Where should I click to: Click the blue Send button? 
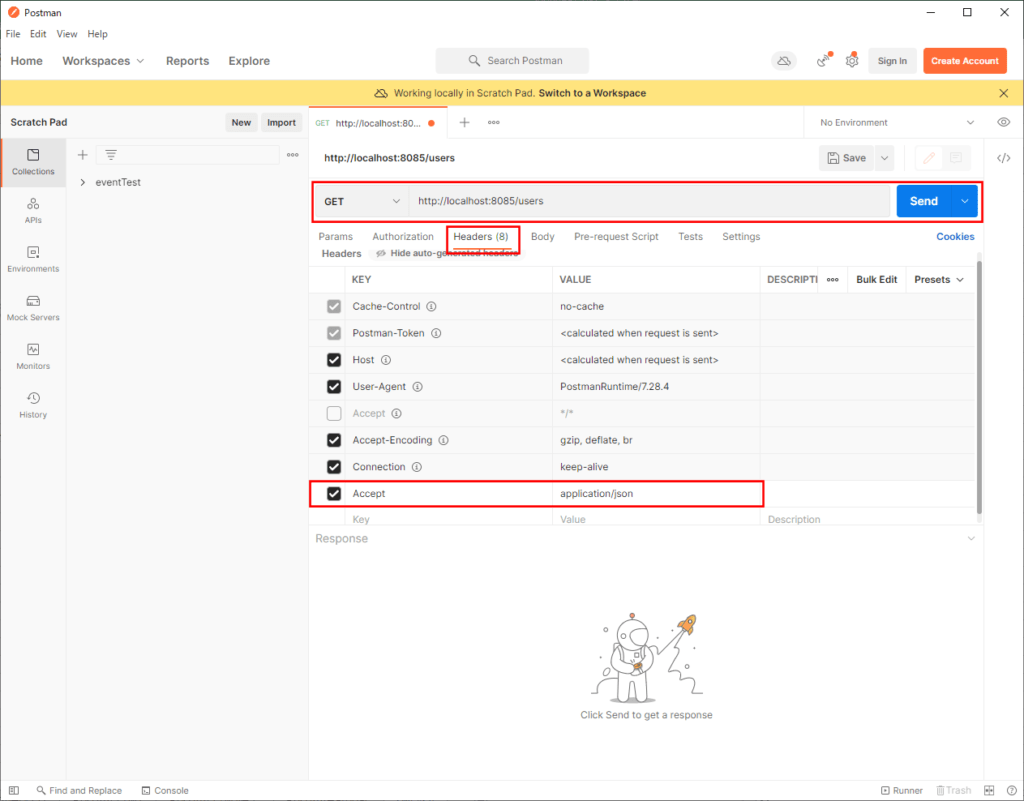[x=924, y=201]
